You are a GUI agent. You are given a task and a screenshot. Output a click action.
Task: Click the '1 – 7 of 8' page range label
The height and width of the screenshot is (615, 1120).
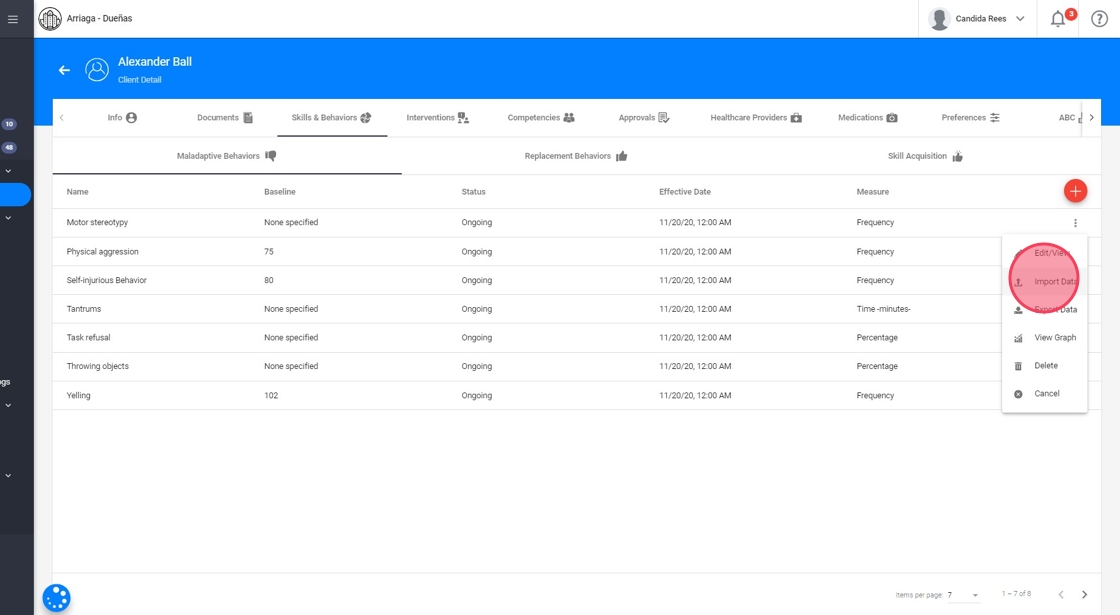1016,594
